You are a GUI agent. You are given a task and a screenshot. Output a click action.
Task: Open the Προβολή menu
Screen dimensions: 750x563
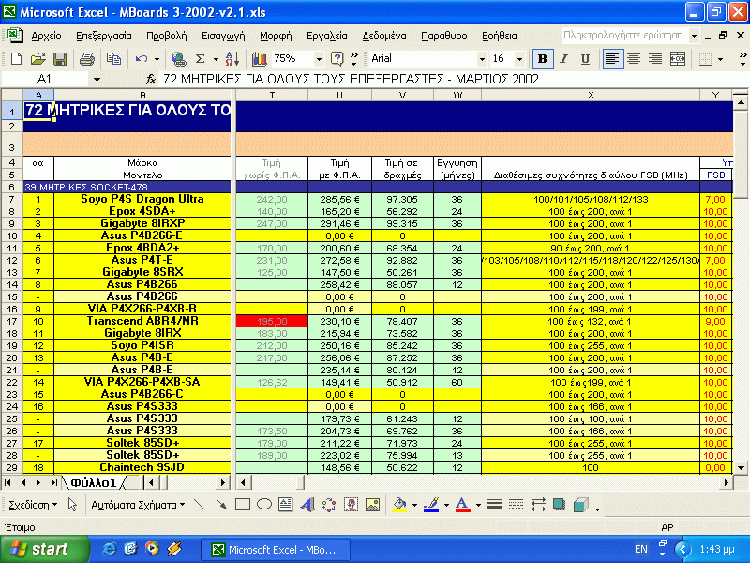166,36
